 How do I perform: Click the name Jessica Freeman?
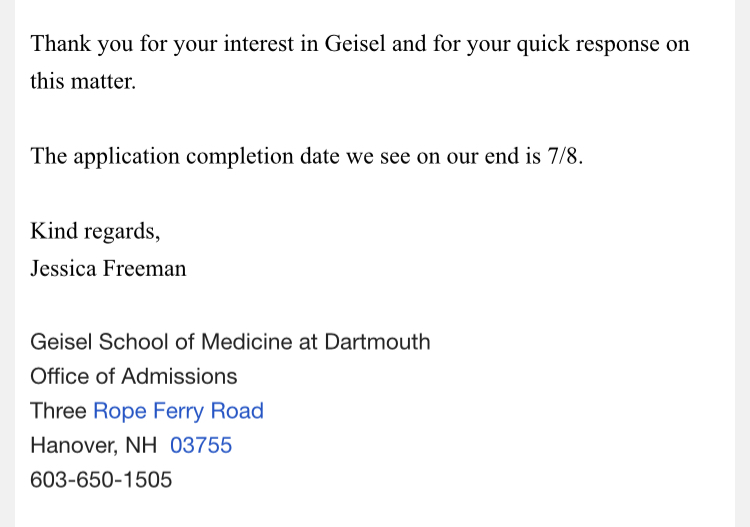(108, 268)
